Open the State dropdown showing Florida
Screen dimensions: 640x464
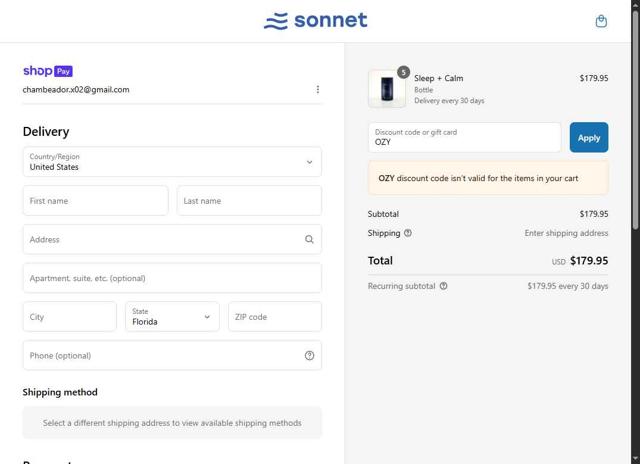tap(172, 317)
